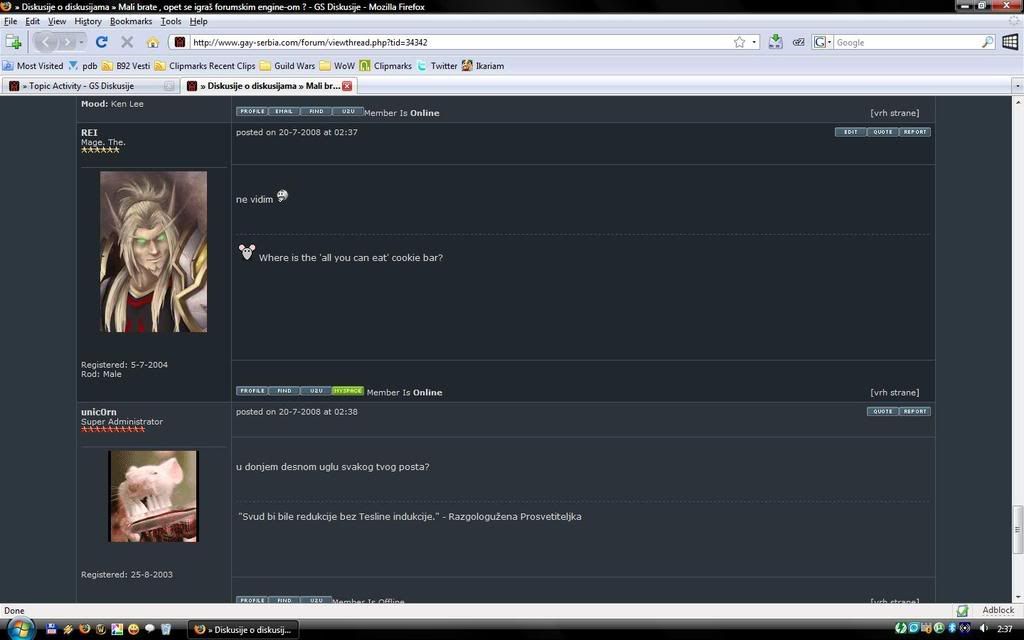Open the Tools menu

pos(171,22)
